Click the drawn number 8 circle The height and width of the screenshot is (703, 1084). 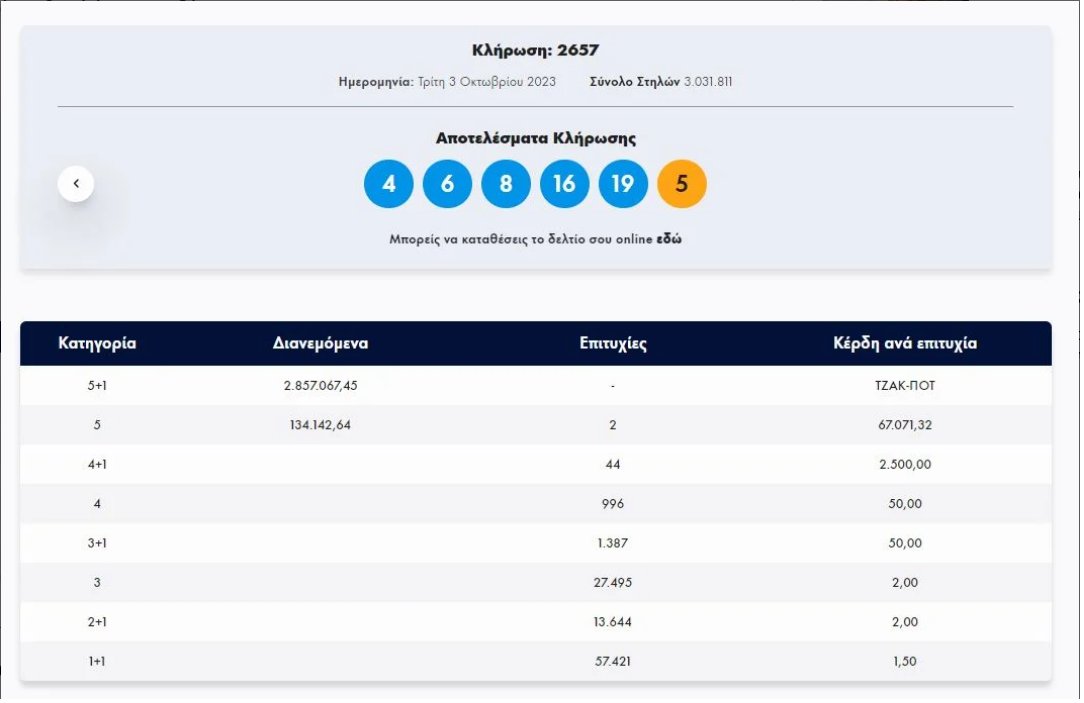click(506, 184)
